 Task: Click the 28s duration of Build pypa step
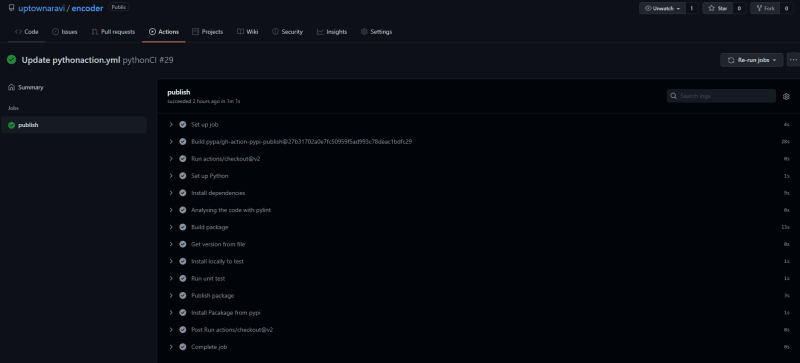coord(786,142)
